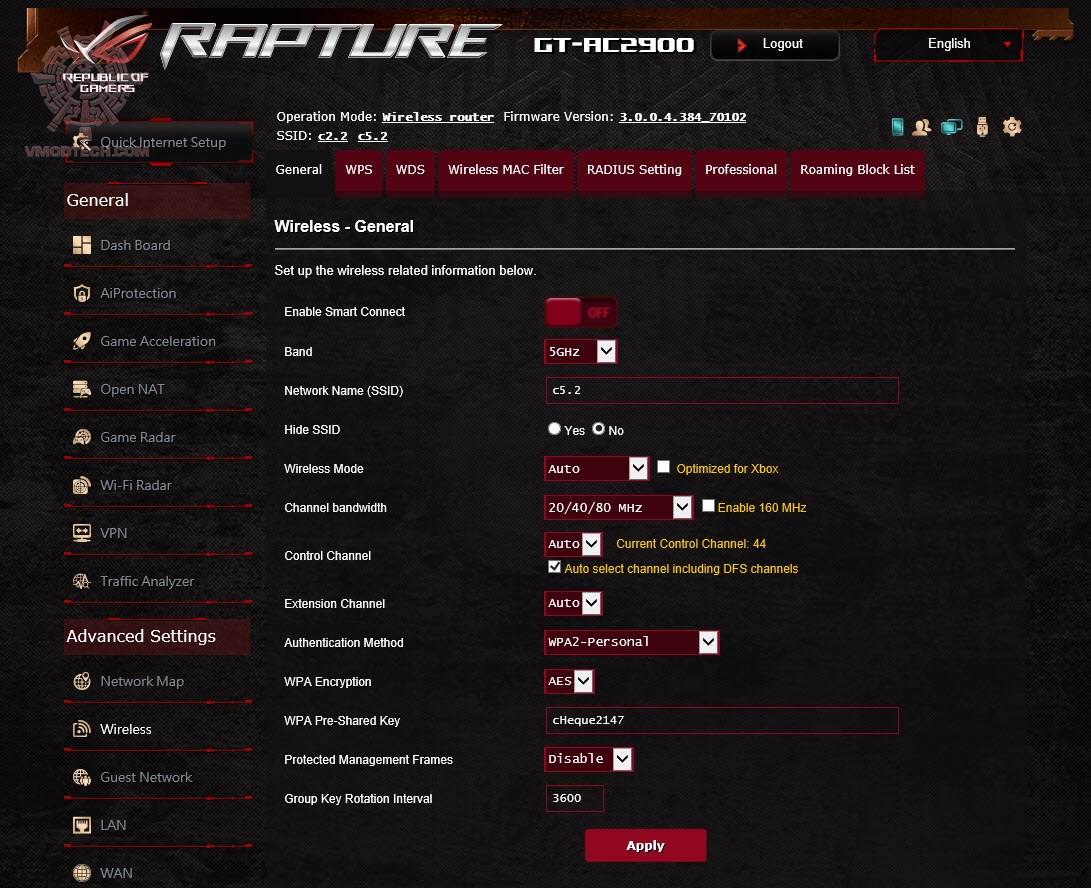Open Game Acceleration menu label
Viewport: 1091px width, 888px height.
158,341
